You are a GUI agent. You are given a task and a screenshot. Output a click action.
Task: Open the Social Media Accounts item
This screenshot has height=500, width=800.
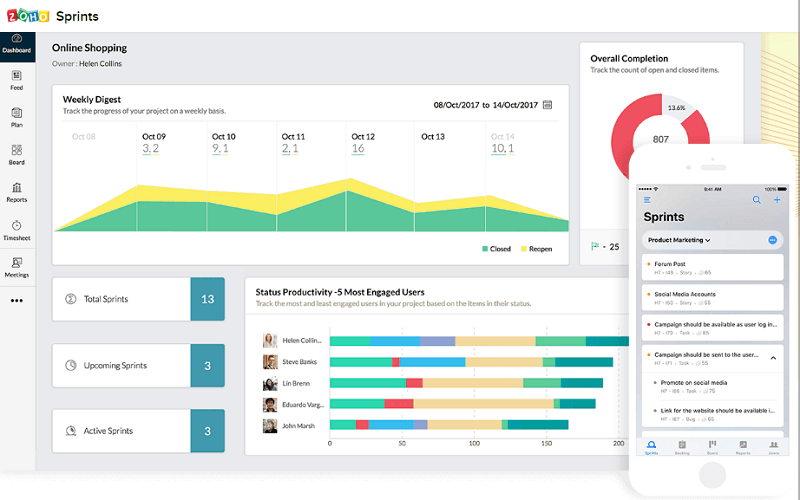(x=712, y=297)
